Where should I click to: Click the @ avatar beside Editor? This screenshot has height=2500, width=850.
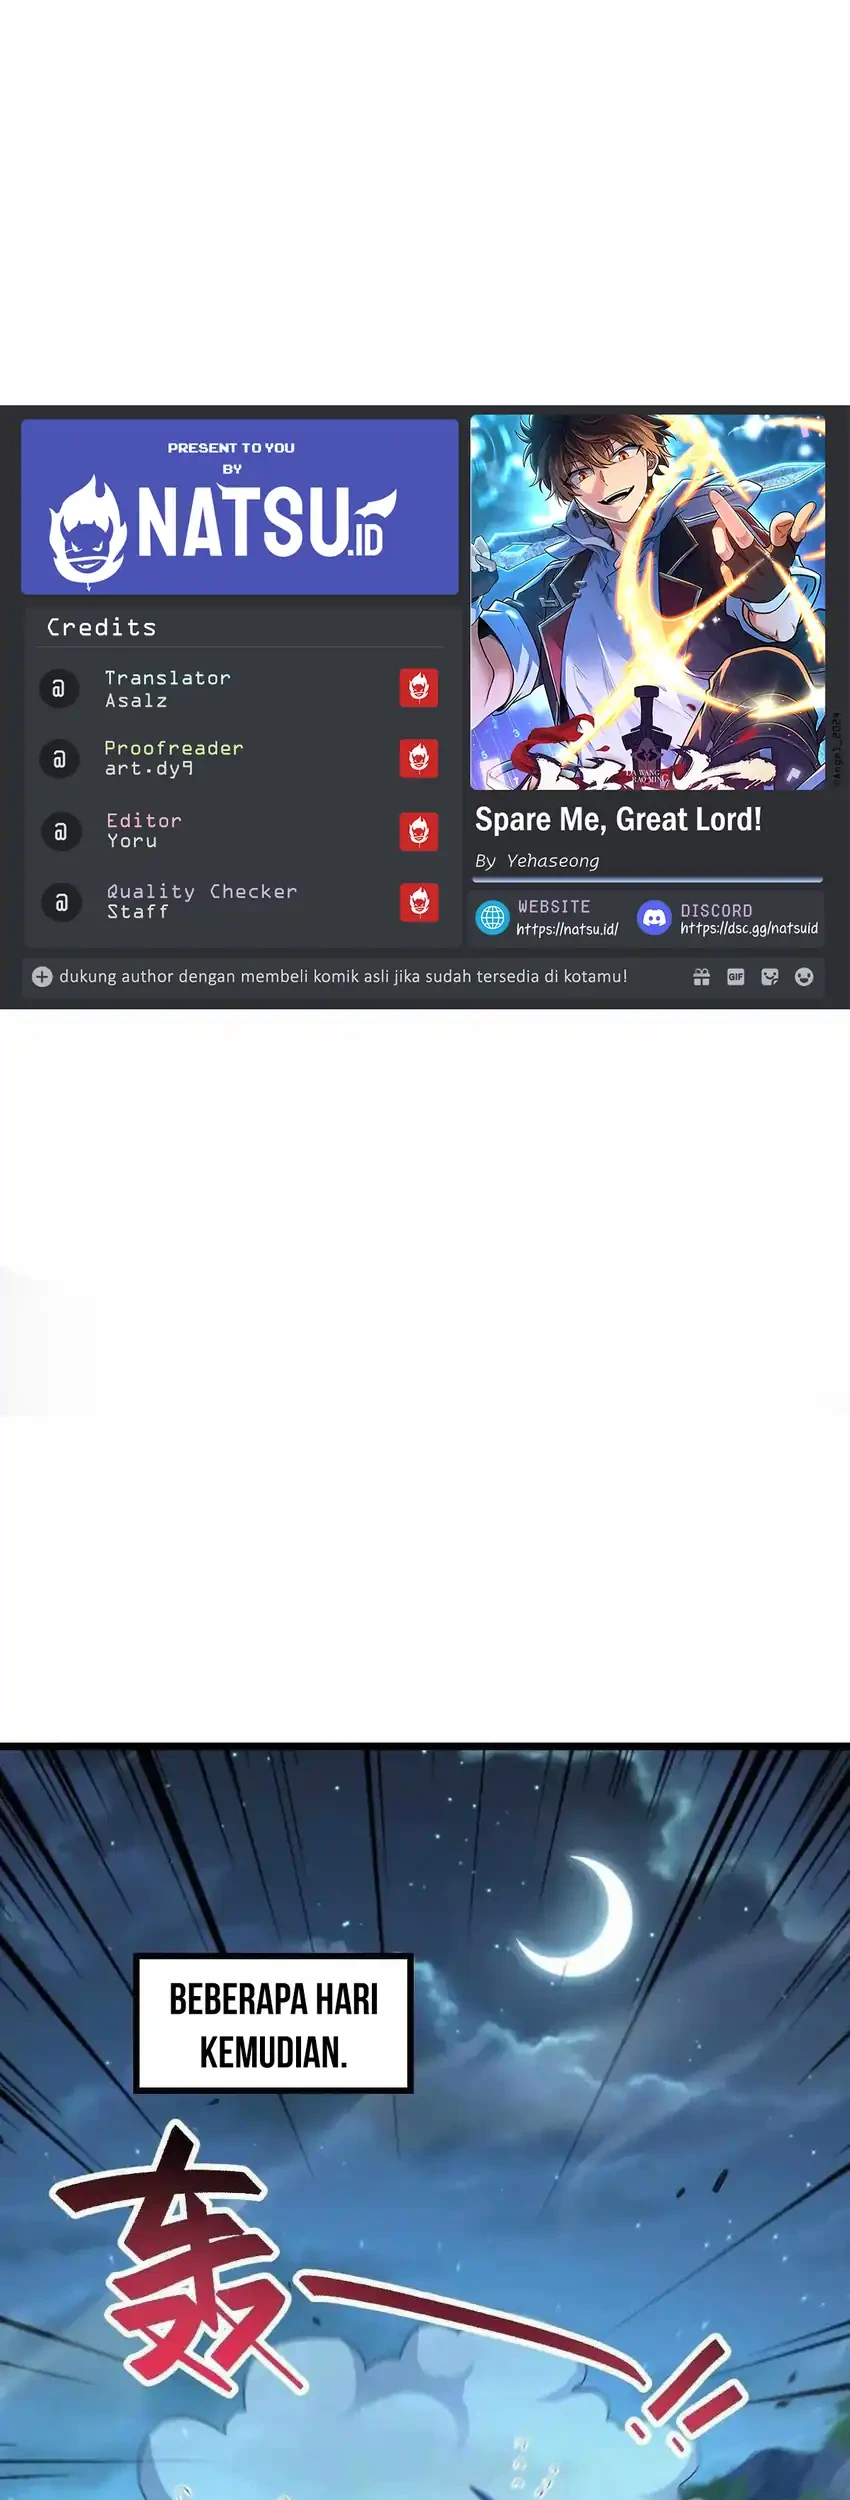tap(60, 832)
